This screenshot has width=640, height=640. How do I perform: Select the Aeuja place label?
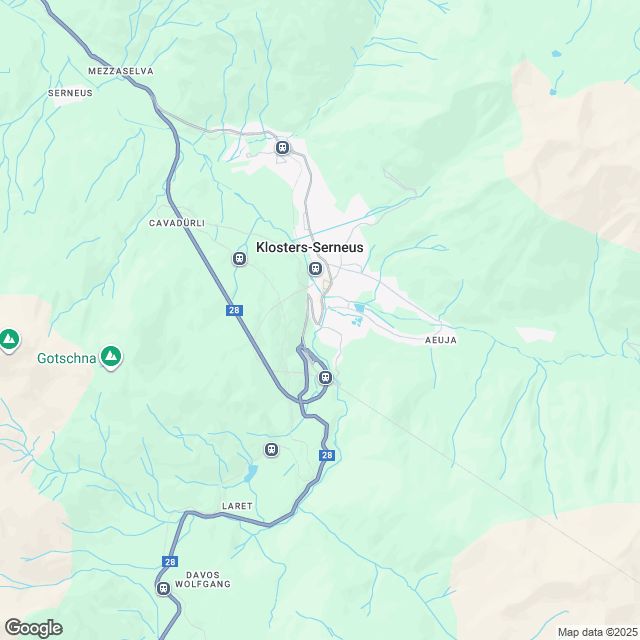pyautogui.click(x=440, y=340)
